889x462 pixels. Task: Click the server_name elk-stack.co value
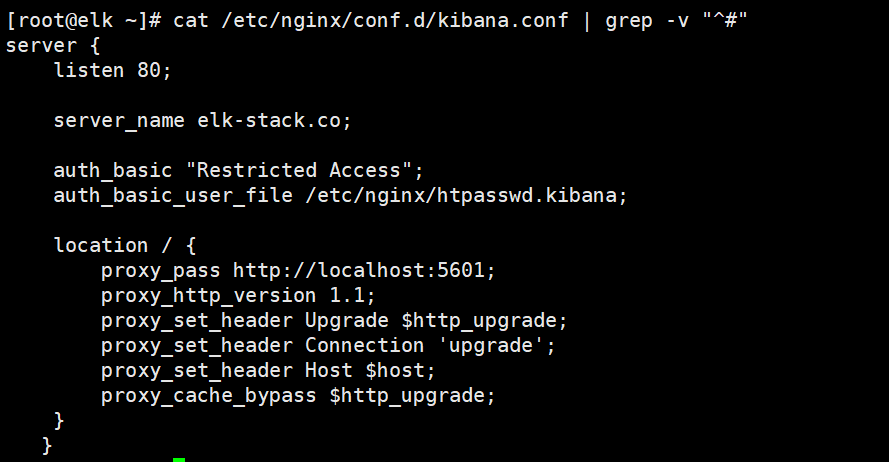pyautogui.click(x=274, y=120)
